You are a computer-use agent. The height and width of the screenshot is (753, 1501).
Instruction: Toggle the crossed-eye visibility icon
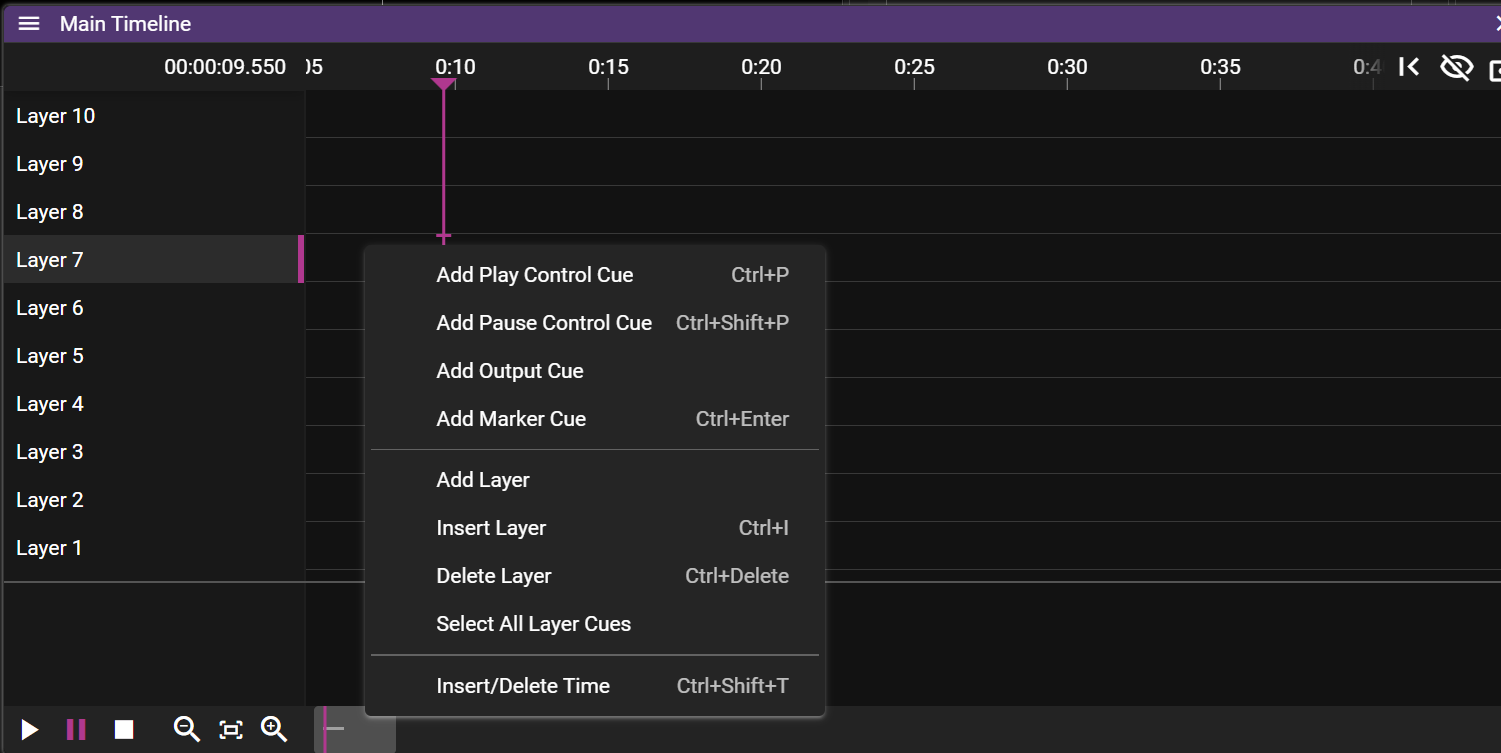tap(1456, 67)
